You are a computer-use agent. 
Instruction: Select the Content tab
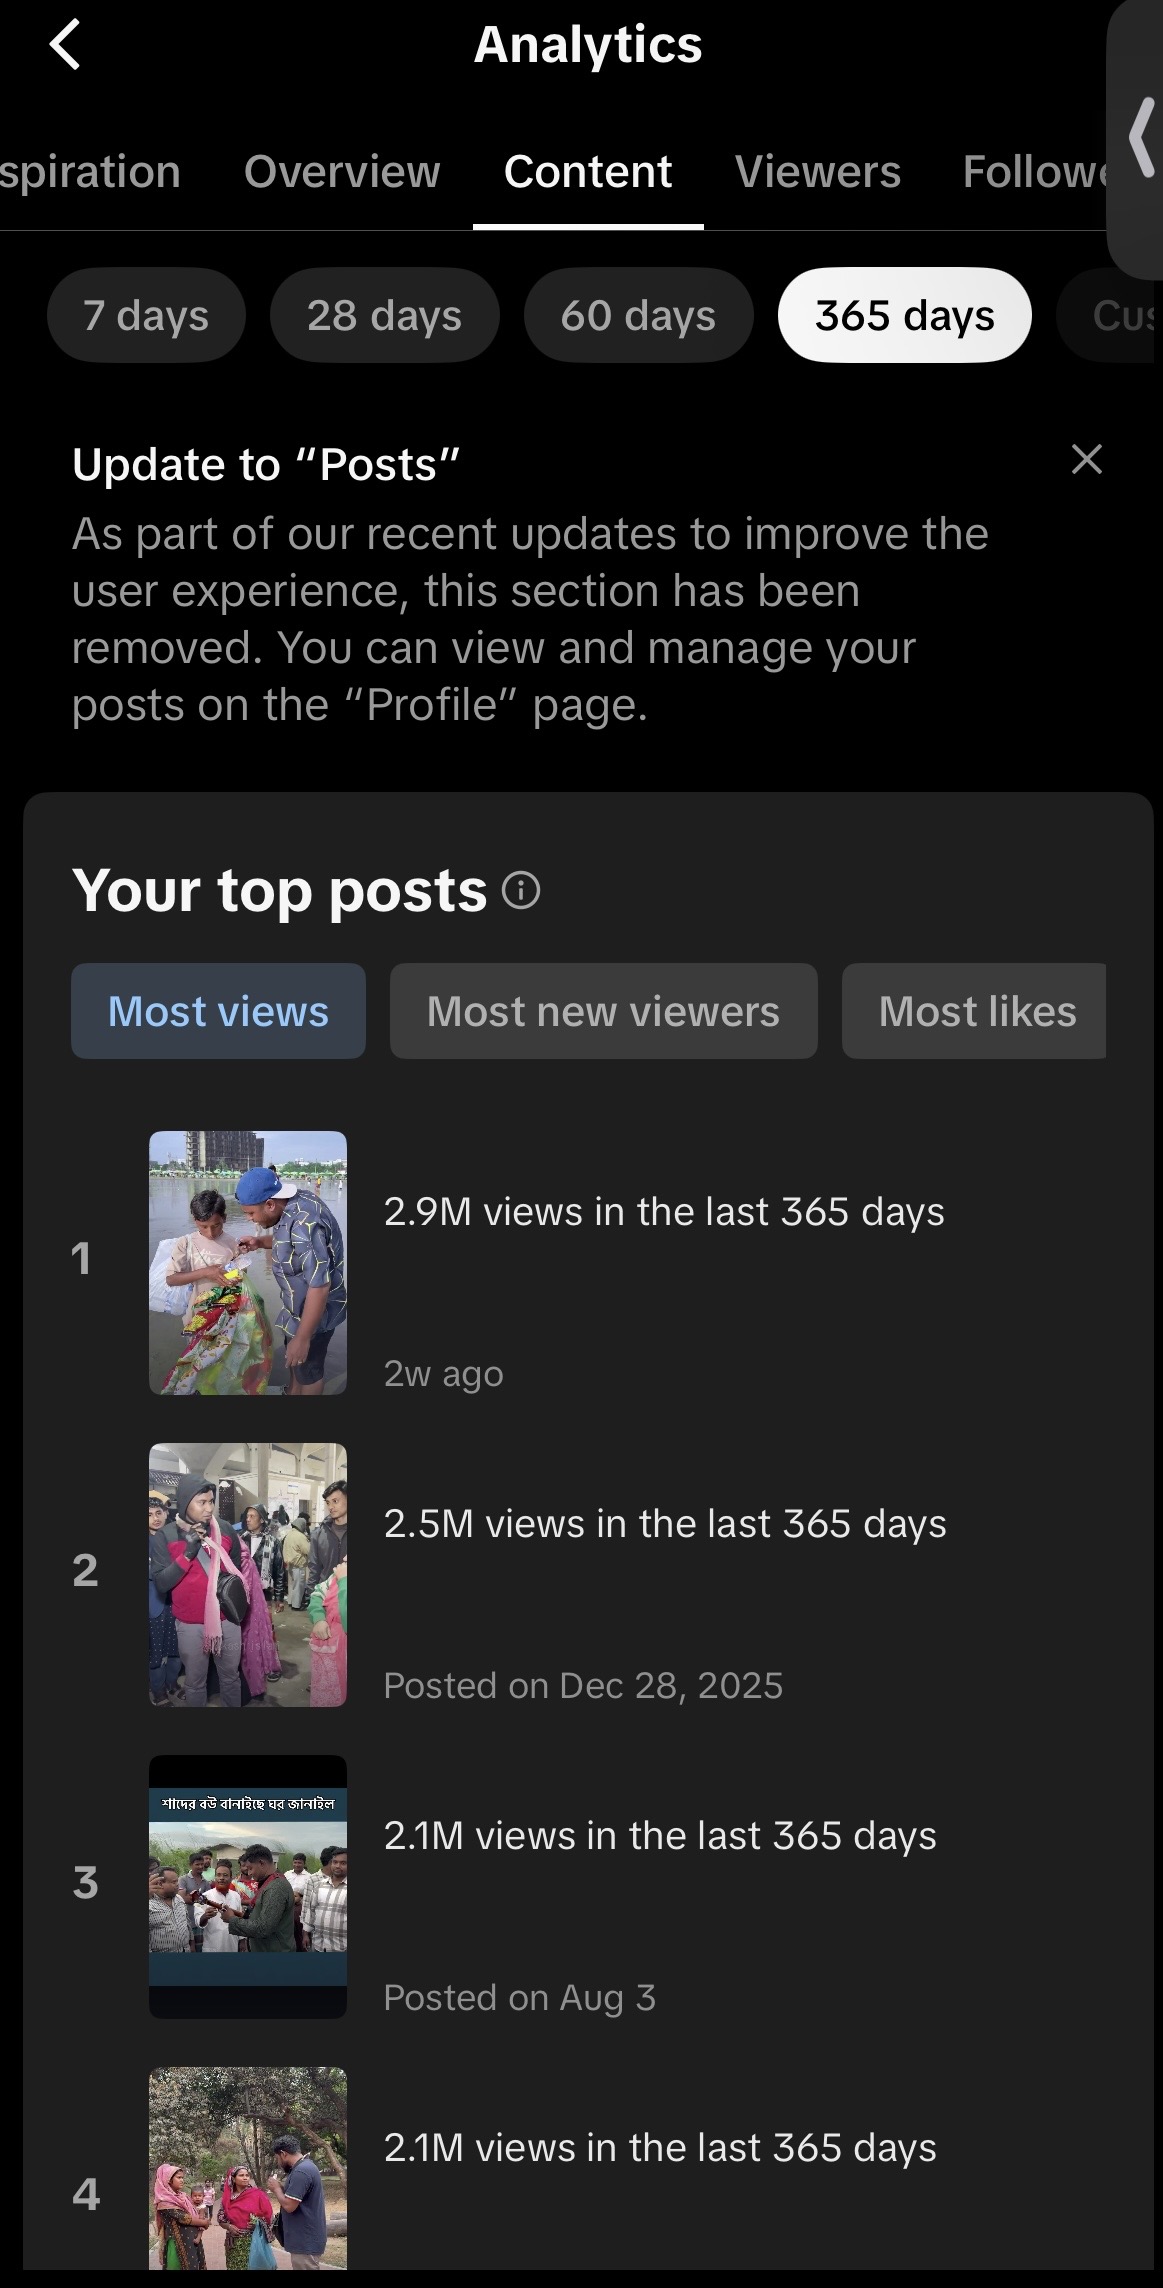588,171
